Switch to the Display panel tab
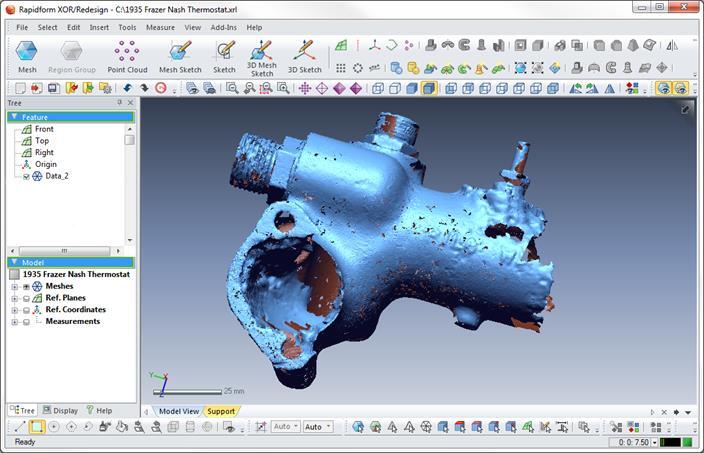Screen dimensions: 704x453 [61, 410]
